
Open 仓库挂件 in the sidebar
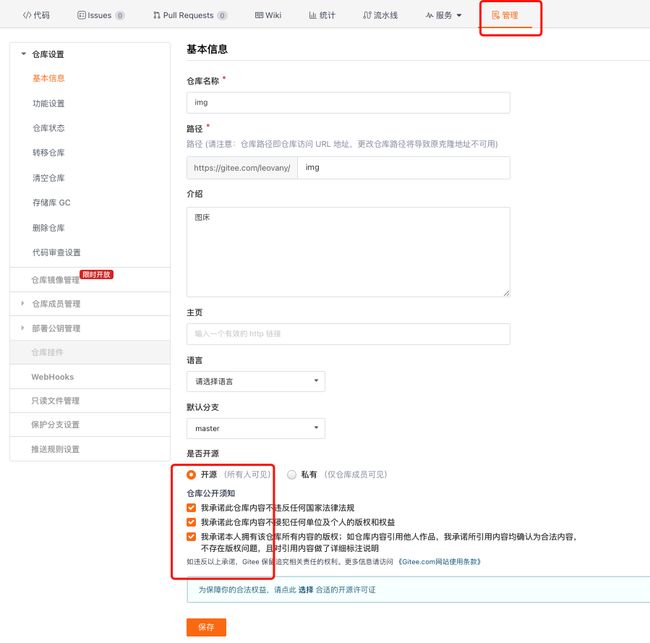pos(90,352)
